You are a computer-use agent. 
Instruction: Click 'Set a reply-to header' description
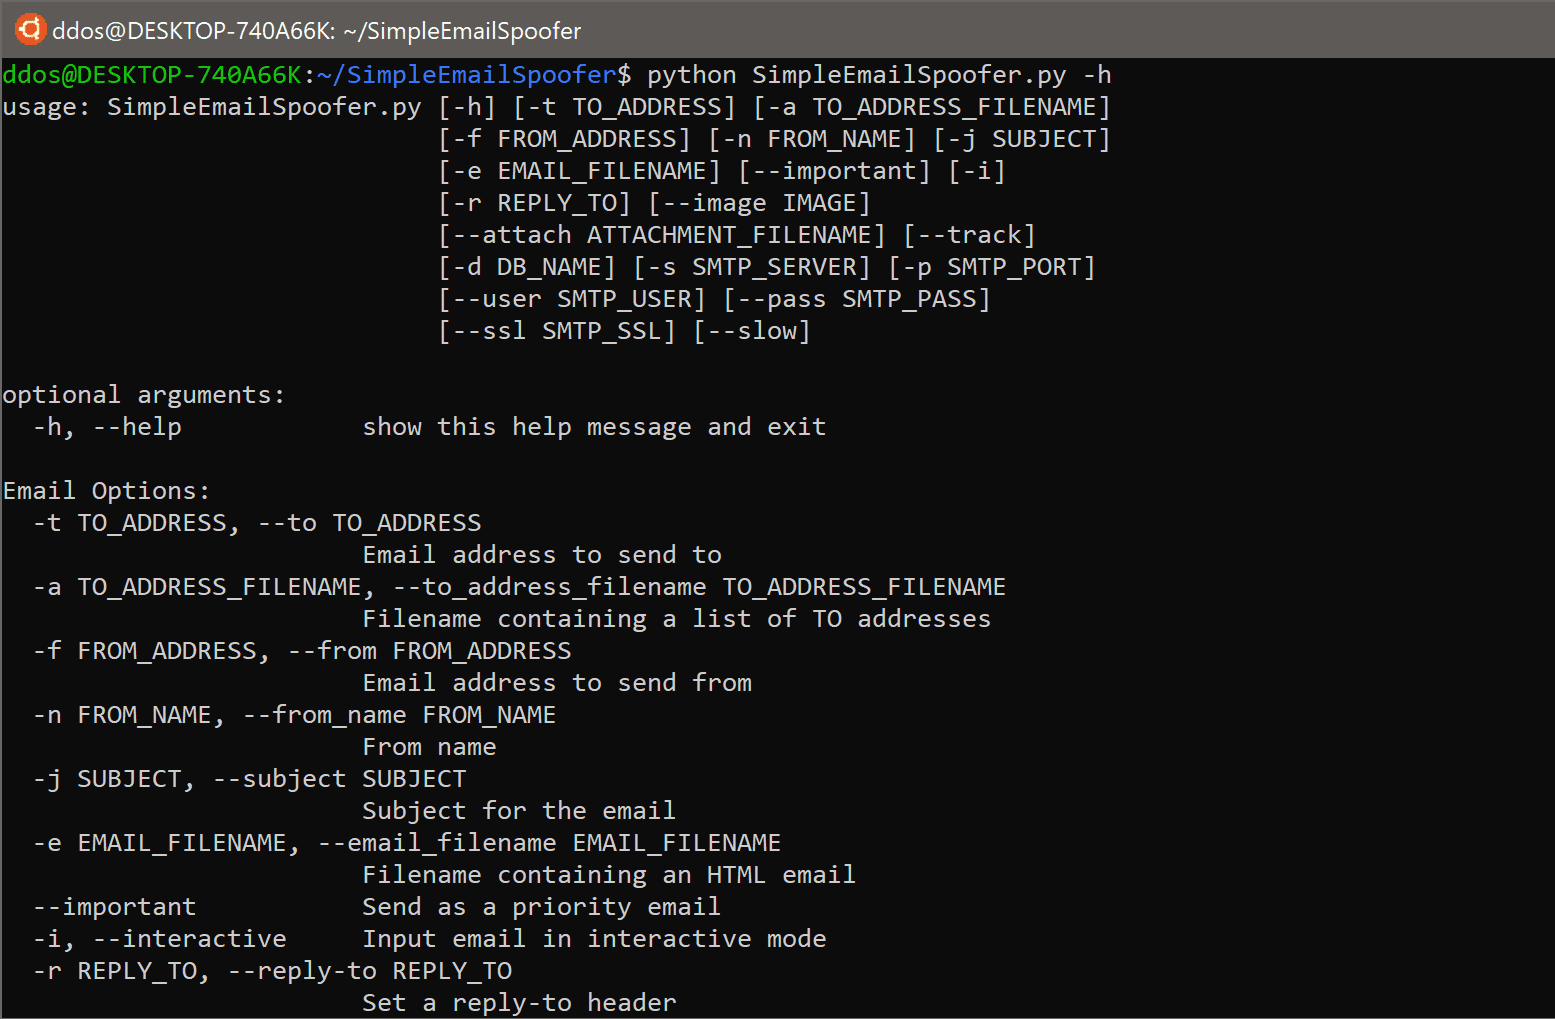click(x=519, y=1003)
